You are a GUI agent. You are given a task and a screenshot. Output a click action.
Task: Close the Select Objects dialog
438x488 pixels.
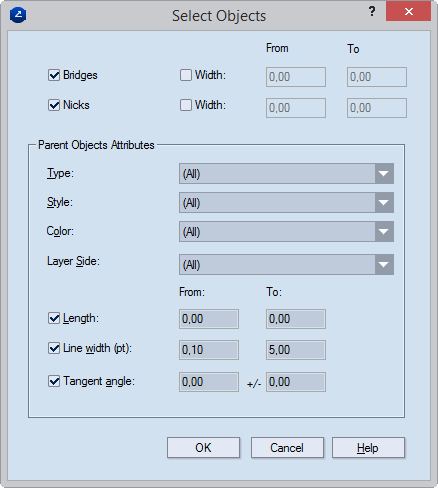pos(408,11)
